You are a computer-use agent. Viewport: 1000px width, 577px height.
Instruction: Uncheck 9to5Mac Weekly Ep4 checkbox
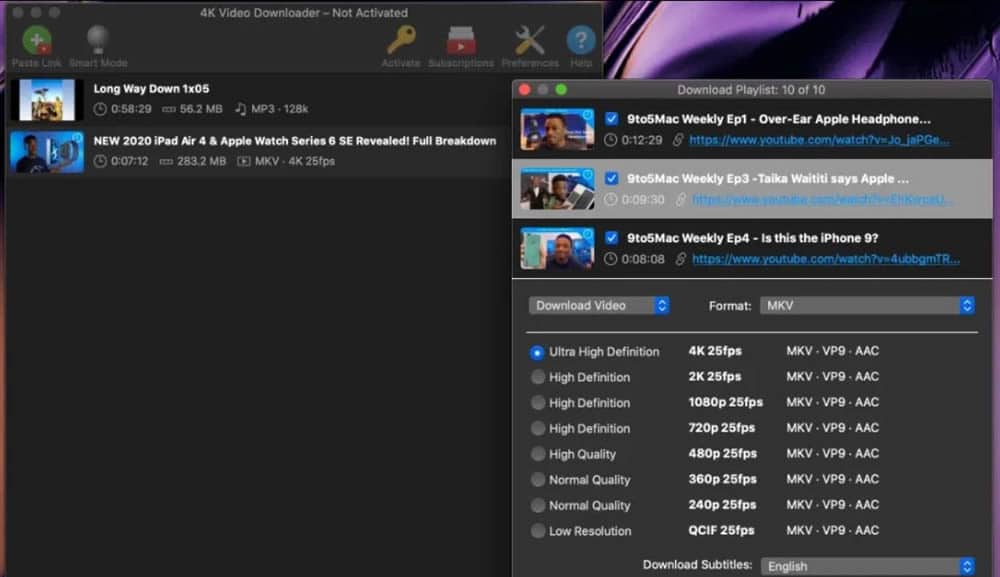(611, 238)
